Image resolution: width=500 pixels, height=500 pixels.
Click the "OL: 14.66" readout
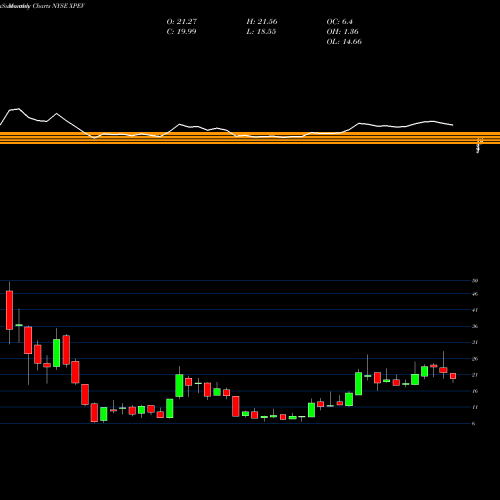(x=344, y=42)
